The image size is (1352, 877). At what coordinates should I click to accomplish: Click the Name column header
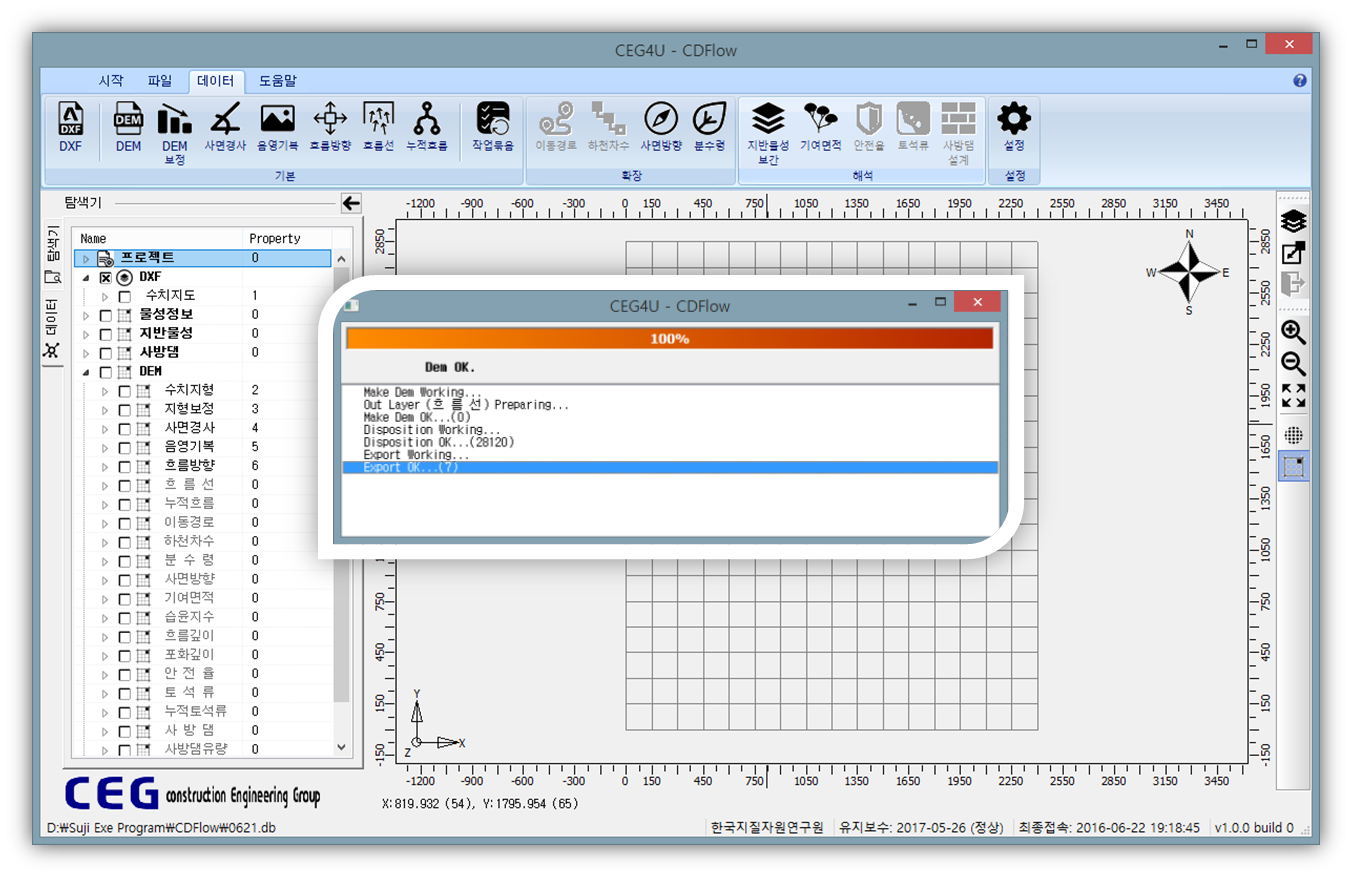click(x=159, y=239)
